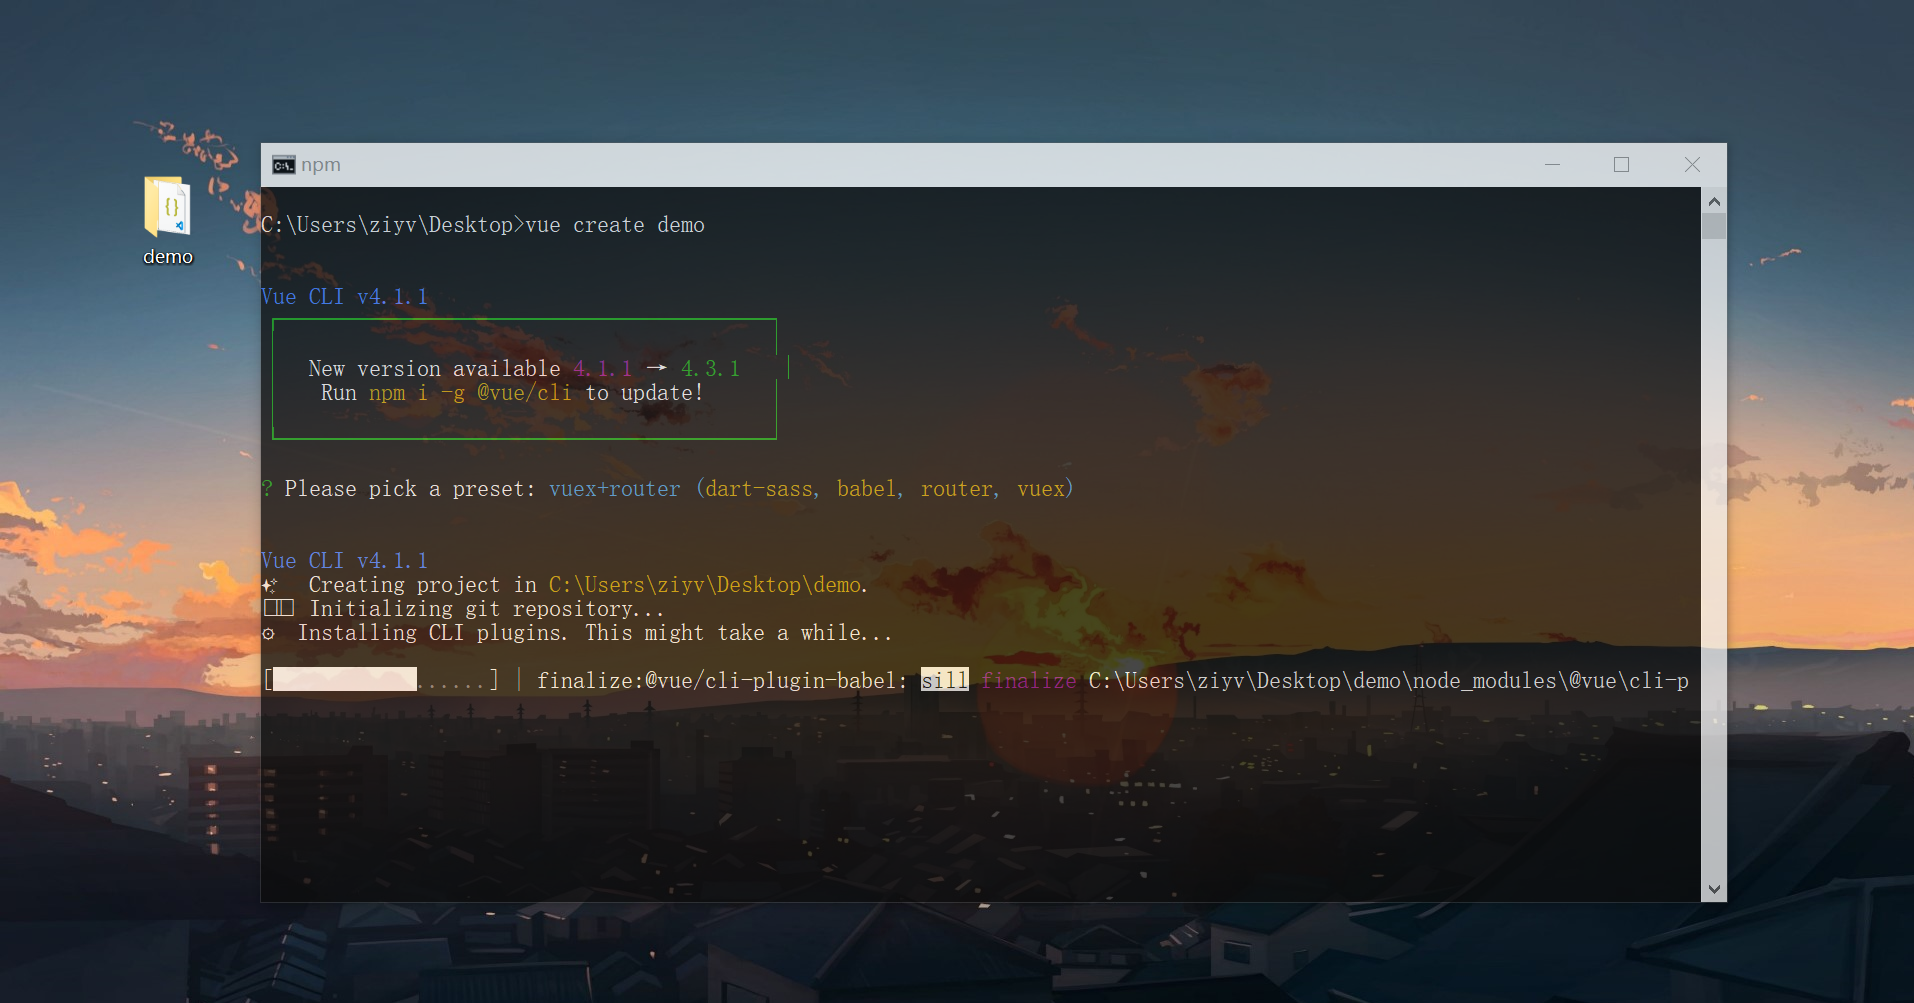The height and width of the screenshot is (1003, 1914).
Task: Click 'New version available' notice text
Action: (x=434, y=369)
